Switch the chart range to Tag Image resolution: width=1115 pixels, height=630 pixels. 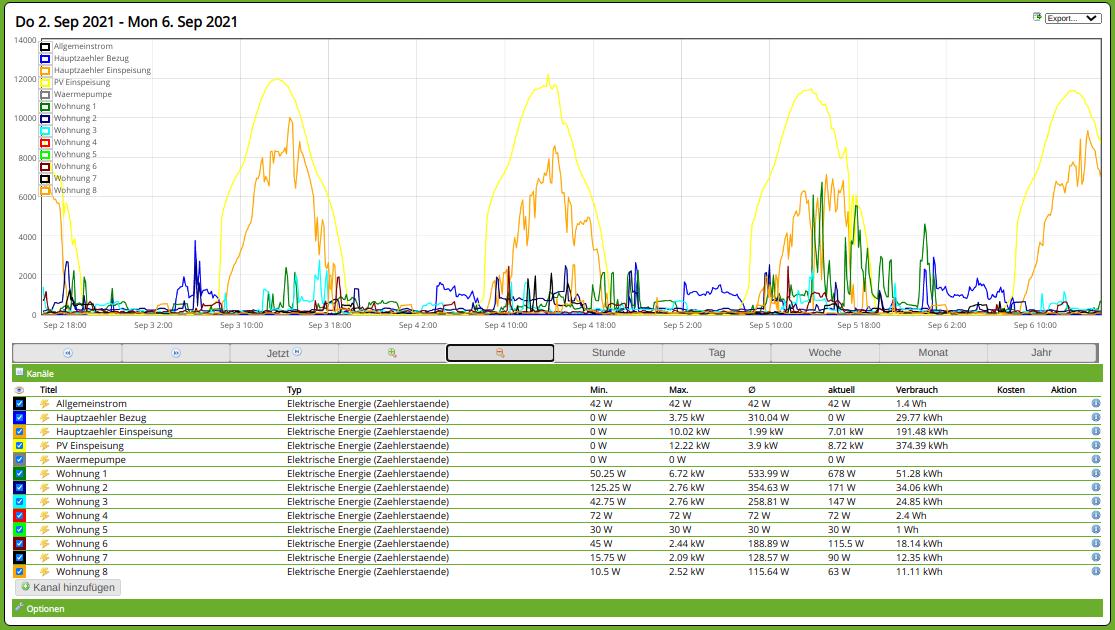coord(716,353)
